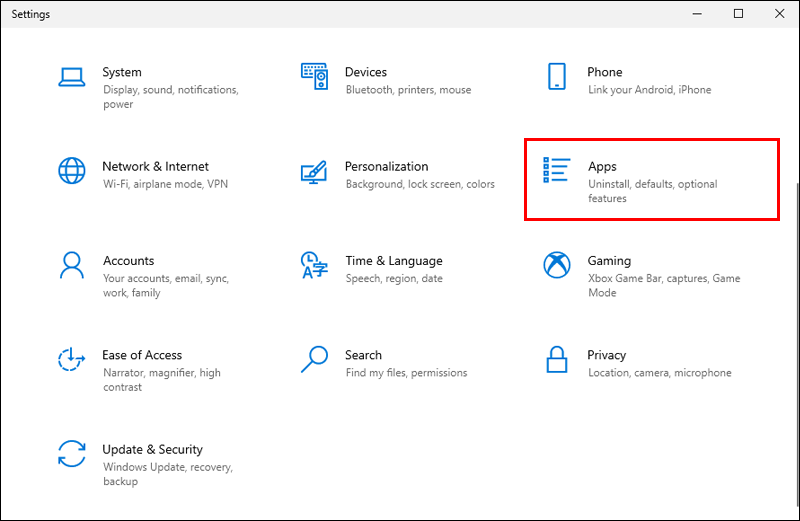Go to Devices settings text
Image resolution: width=800 pixels, height=521 pixels.
[x=366, y=72]
